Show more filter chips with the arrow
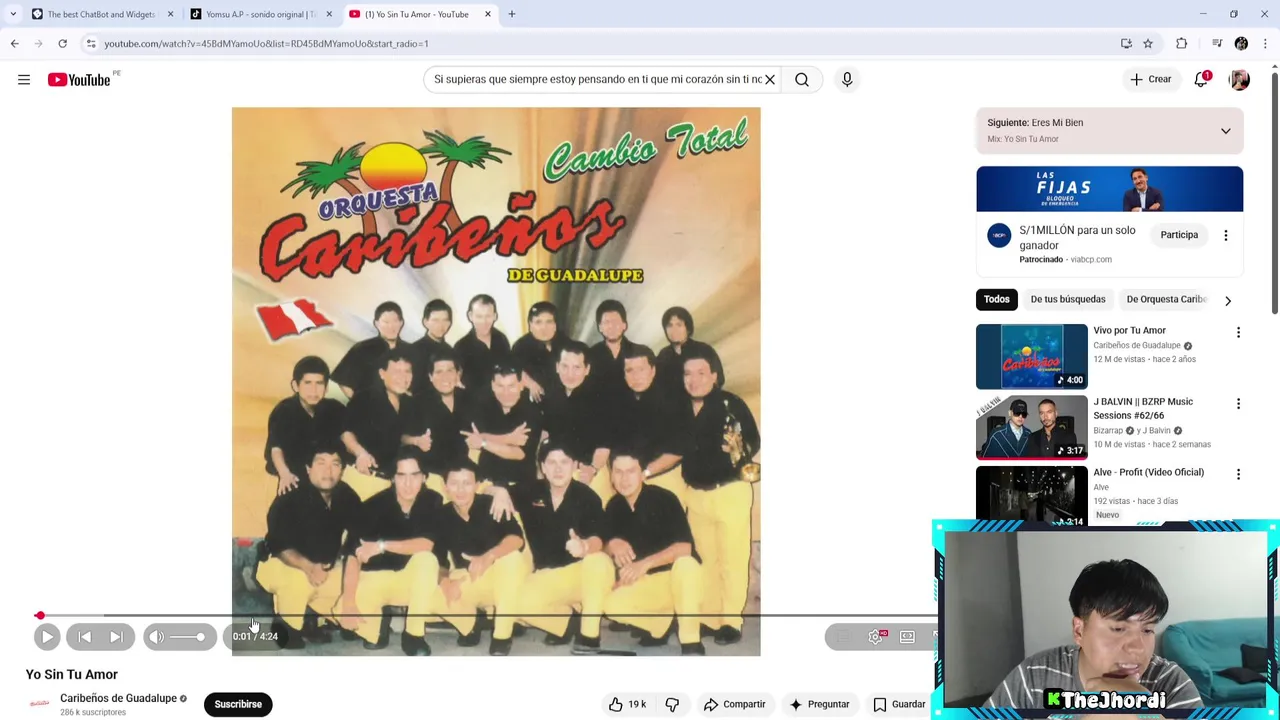Image resolution: width=1280 pixels, height=720 pixels. [x=1228, y=300]
